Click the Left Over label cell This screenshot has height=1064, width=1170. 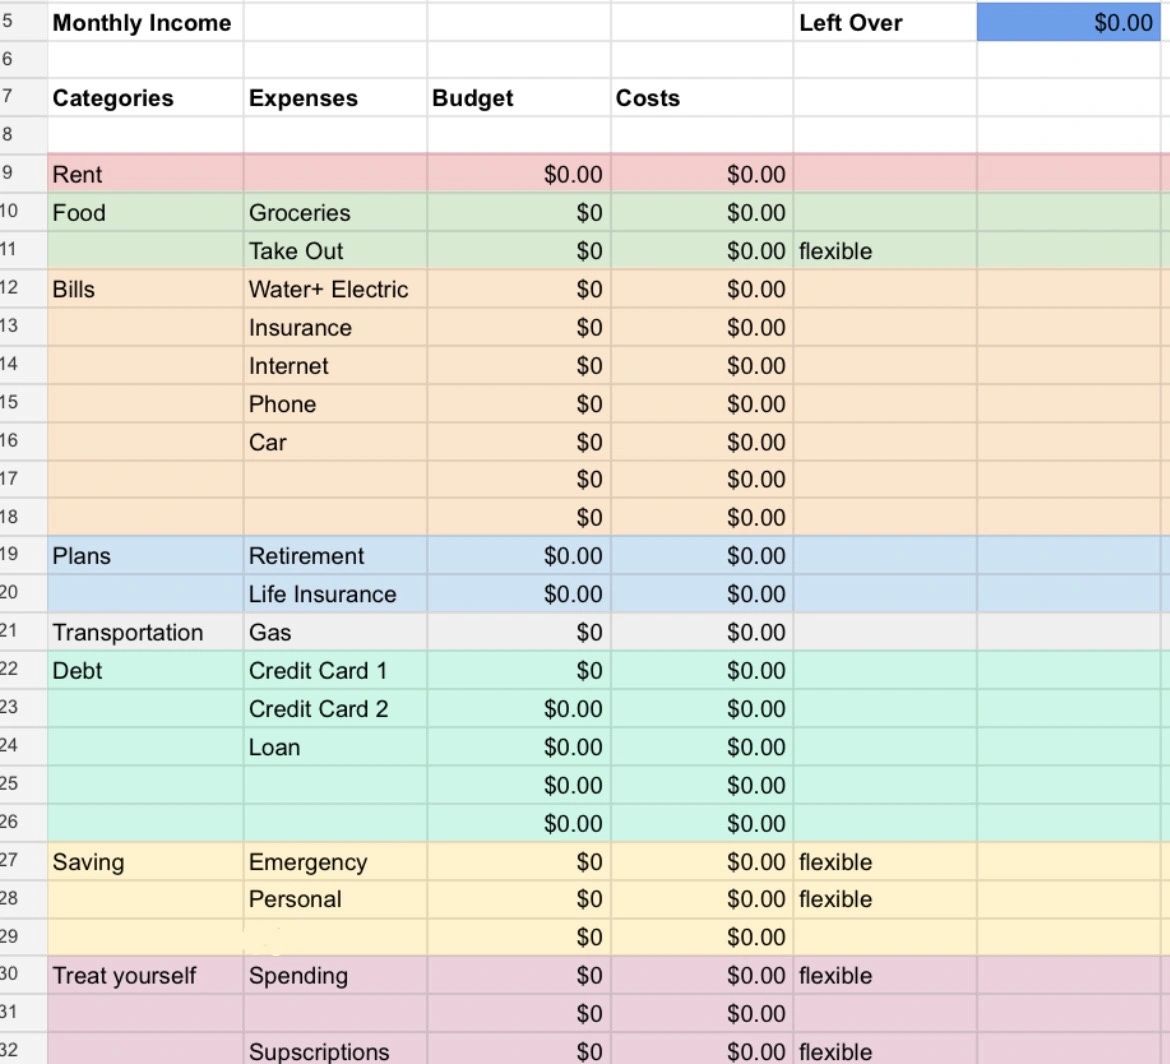885,22
